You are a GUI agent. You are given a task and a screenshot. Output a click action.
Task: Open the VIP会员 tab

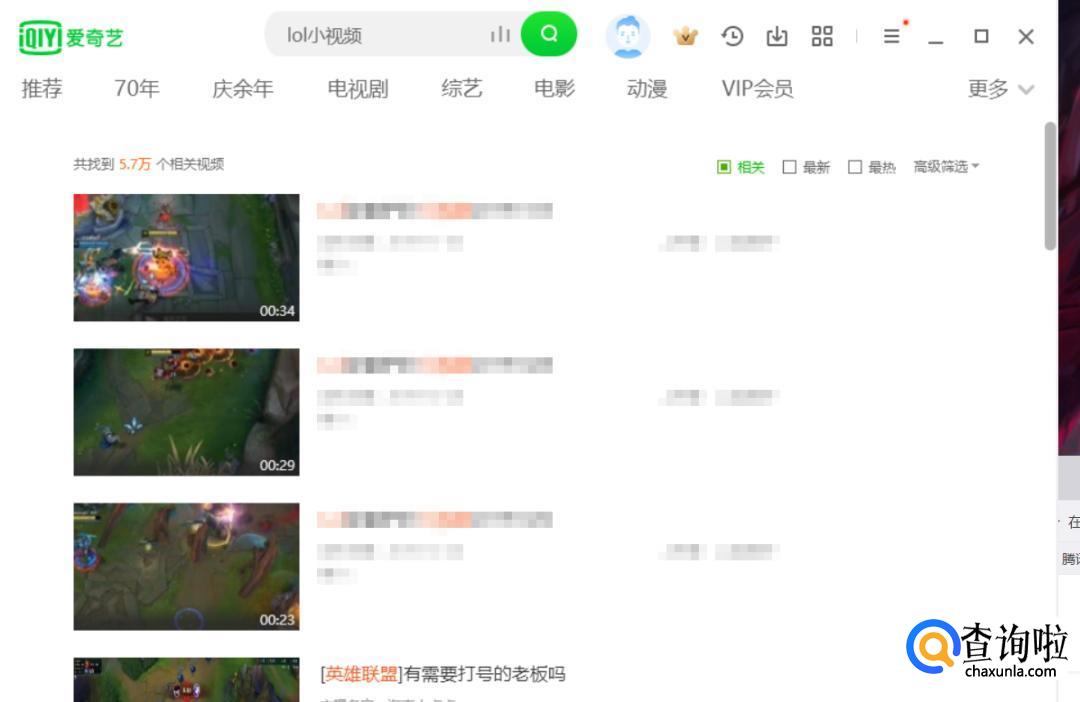click(757, 89)
